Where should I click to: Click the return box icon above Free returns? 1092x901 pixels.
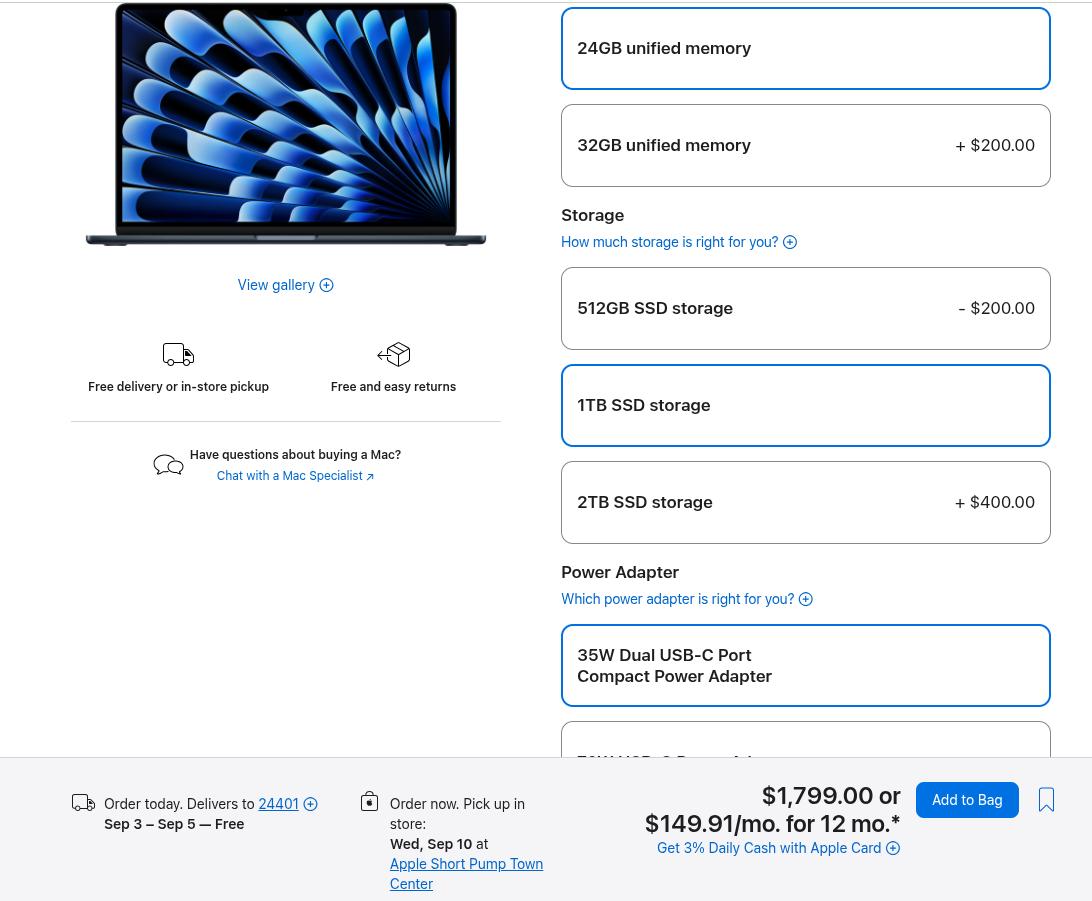click(393, 354)
